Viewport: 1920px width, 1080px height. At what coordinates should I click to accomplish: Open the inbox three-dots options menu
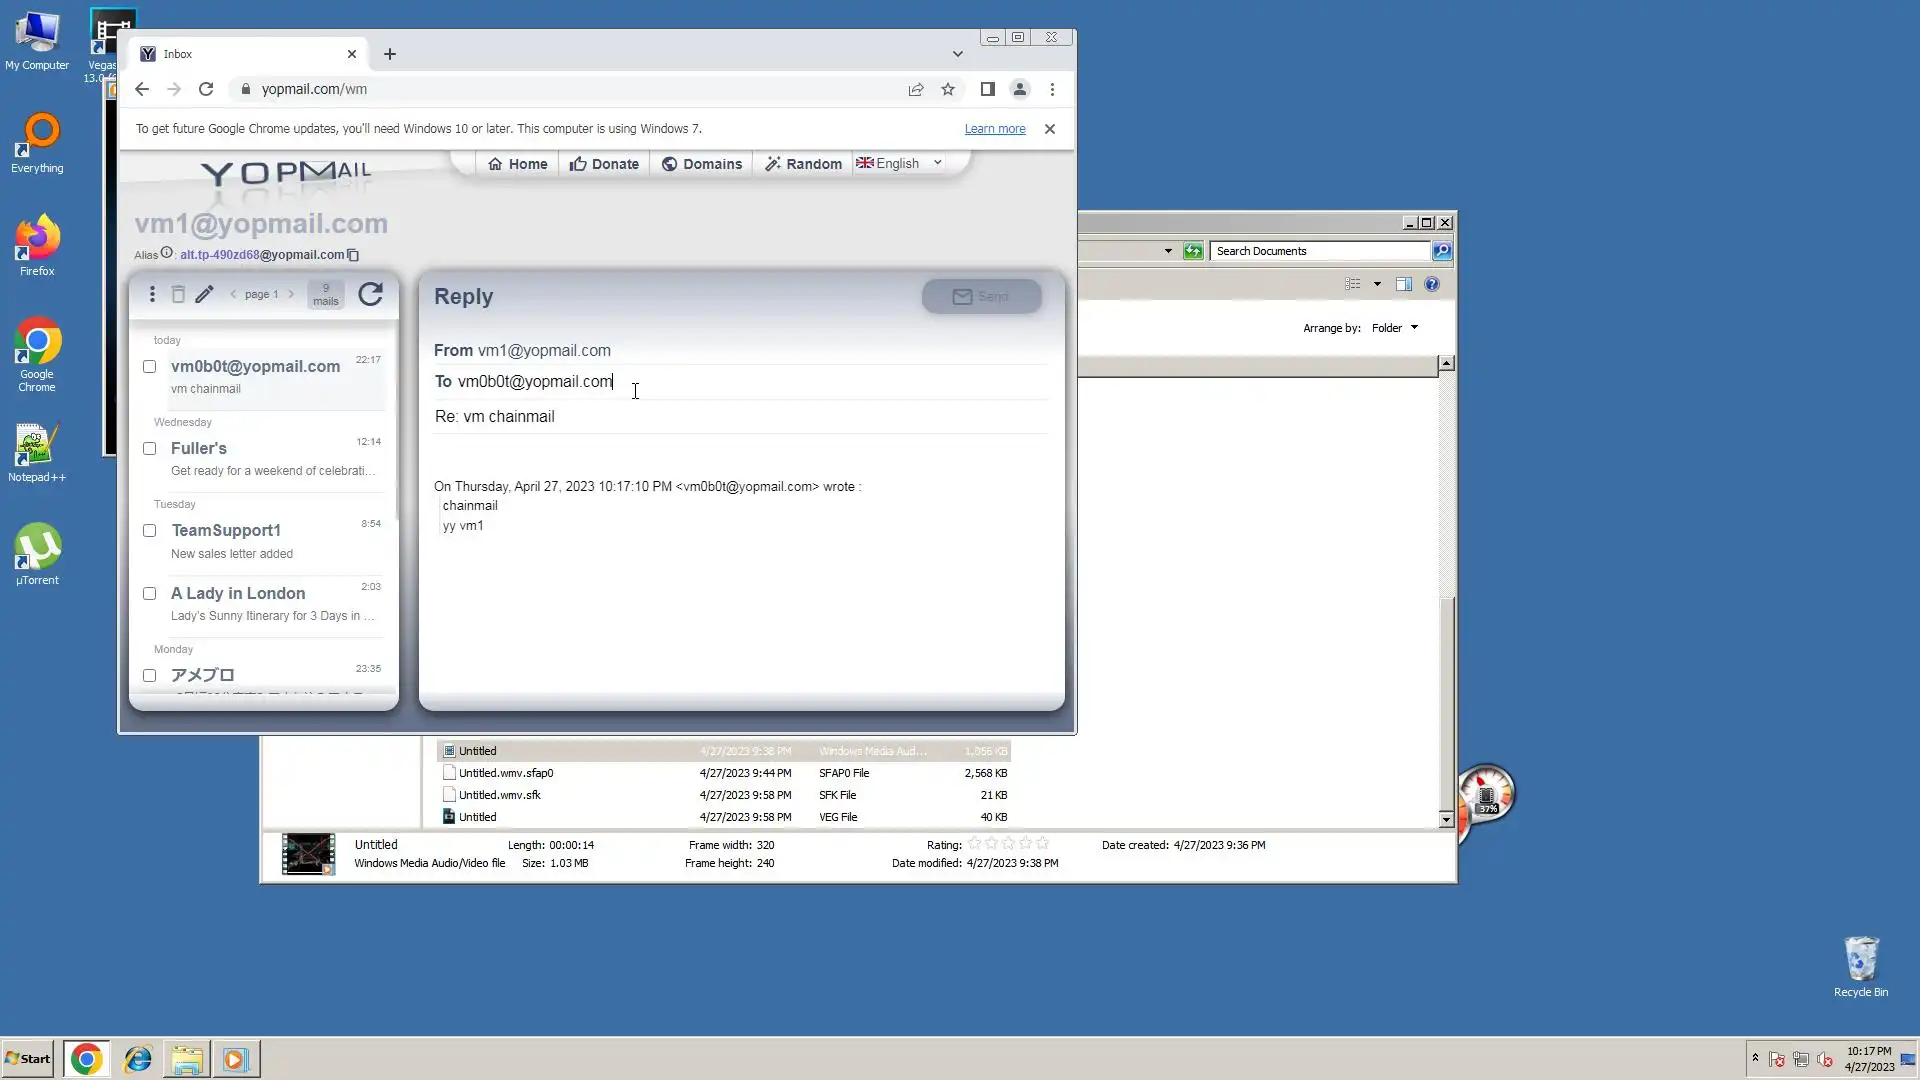152,294
